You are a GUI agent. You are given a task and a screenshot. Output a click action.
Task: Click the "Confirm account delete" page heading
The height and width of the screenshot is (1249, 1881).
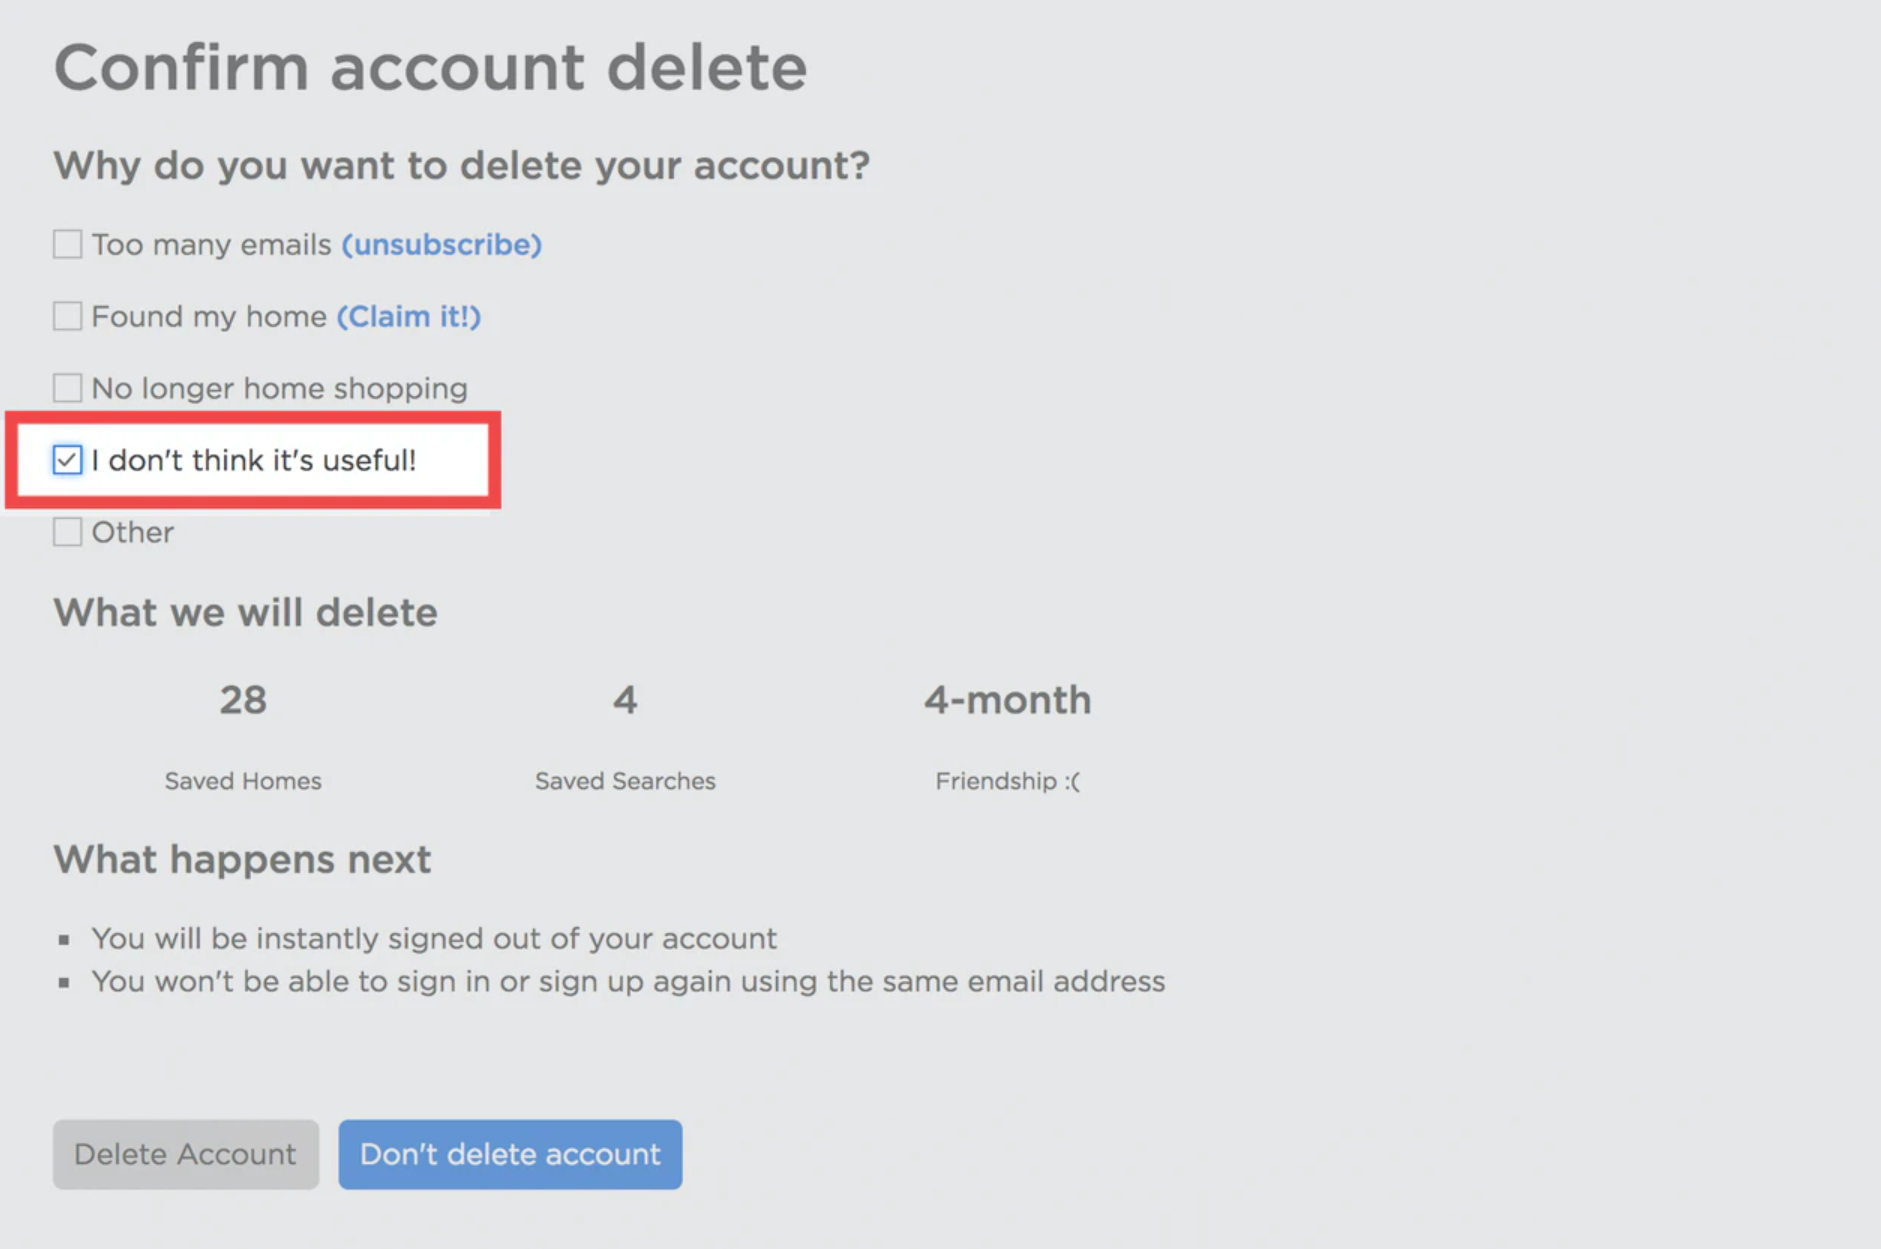[430, 68]
